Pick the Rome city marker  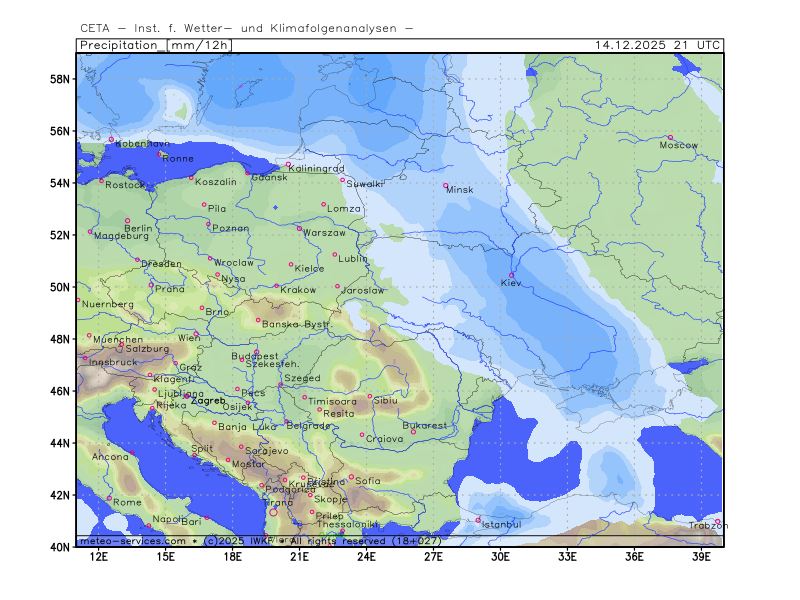pos(110,497)
